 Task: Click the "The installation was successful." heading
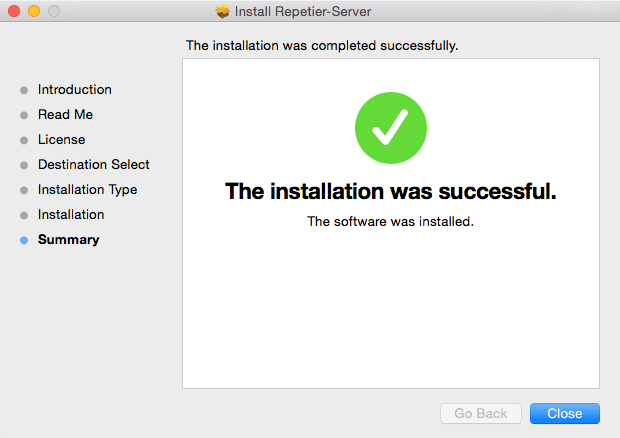391,190
